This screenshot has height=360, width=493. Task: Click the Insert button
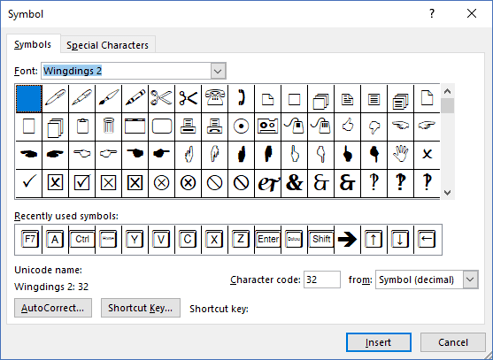click(379, 342)
